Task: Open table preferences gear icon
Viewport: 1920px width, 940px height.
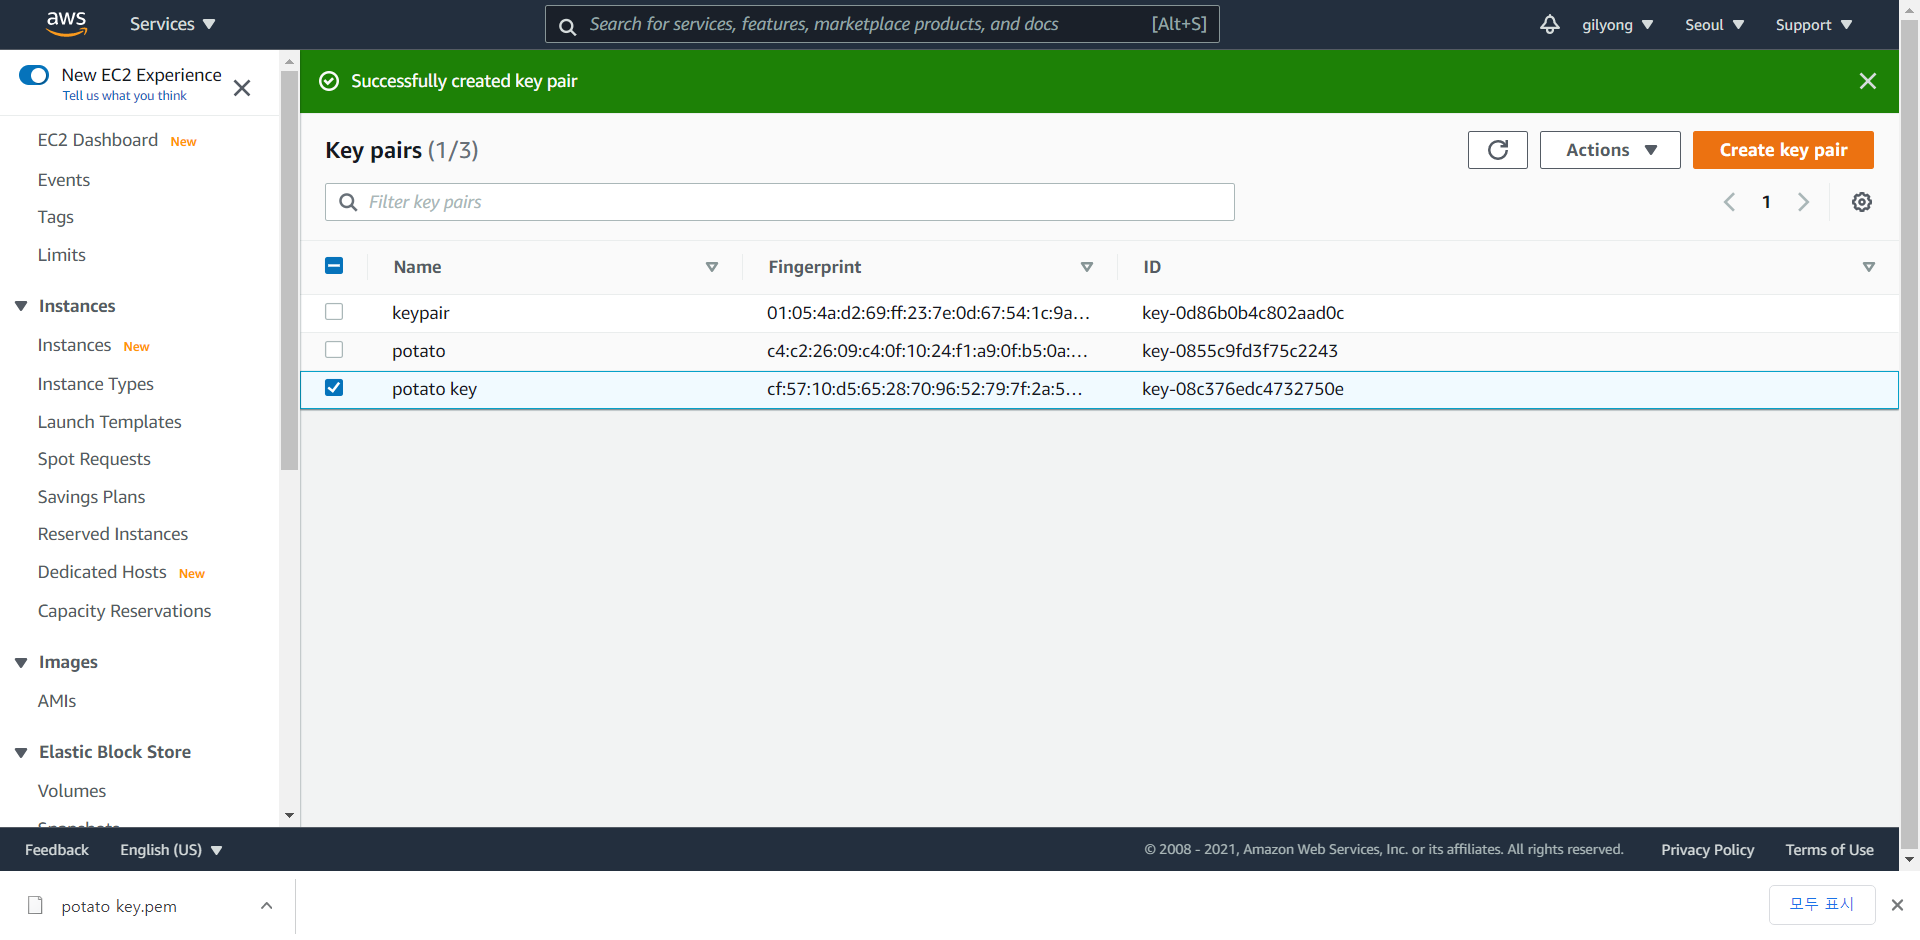Action: coord(1861,202)
